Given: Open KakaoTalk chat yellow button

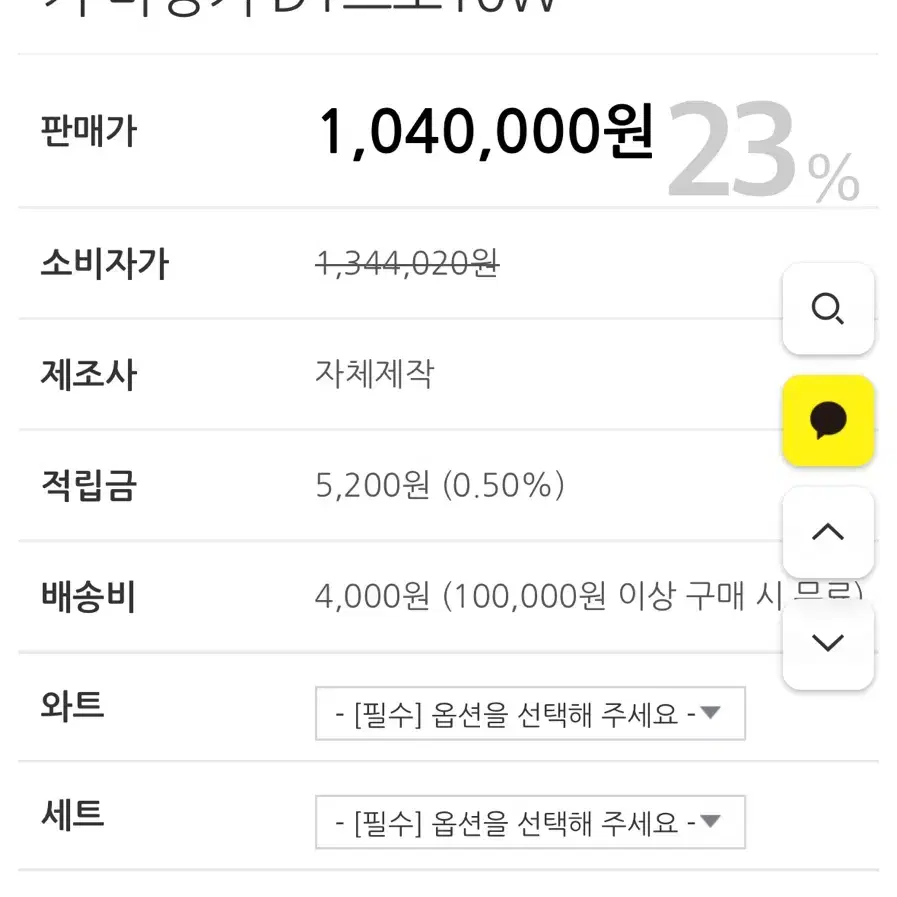Looking at the screenshot, I should click(x=828, y=420).
